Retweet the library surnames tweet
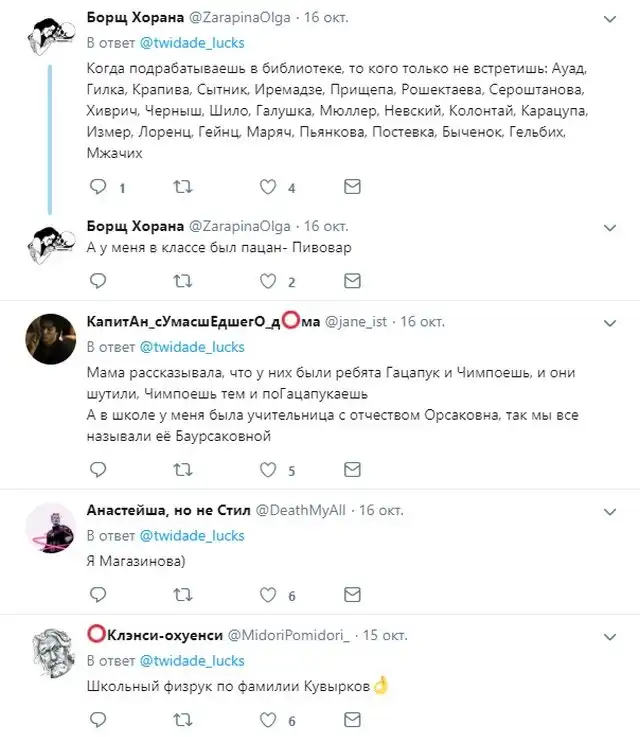The image size is (640, 737). (183, 187)
